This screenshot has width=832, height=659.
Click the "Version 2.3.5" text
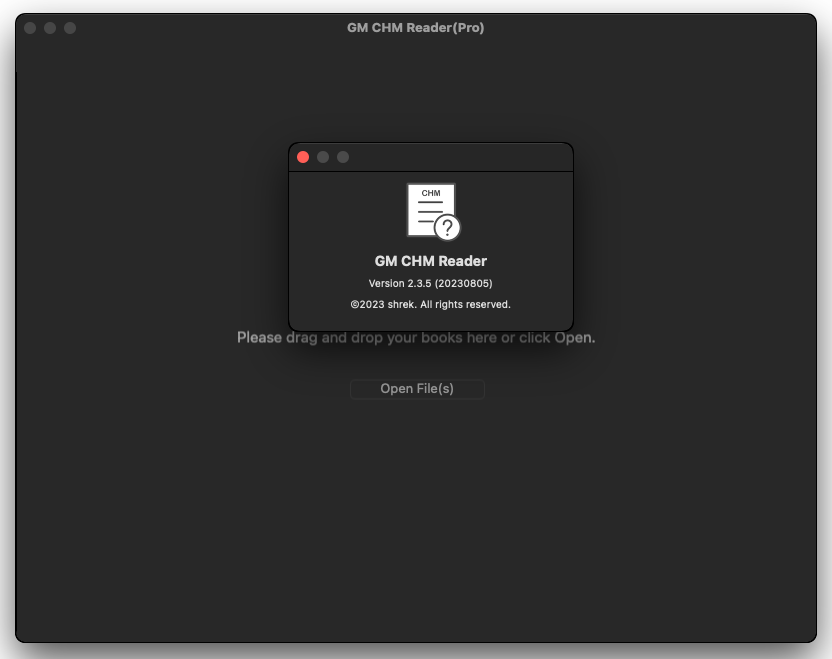[400, 284]
